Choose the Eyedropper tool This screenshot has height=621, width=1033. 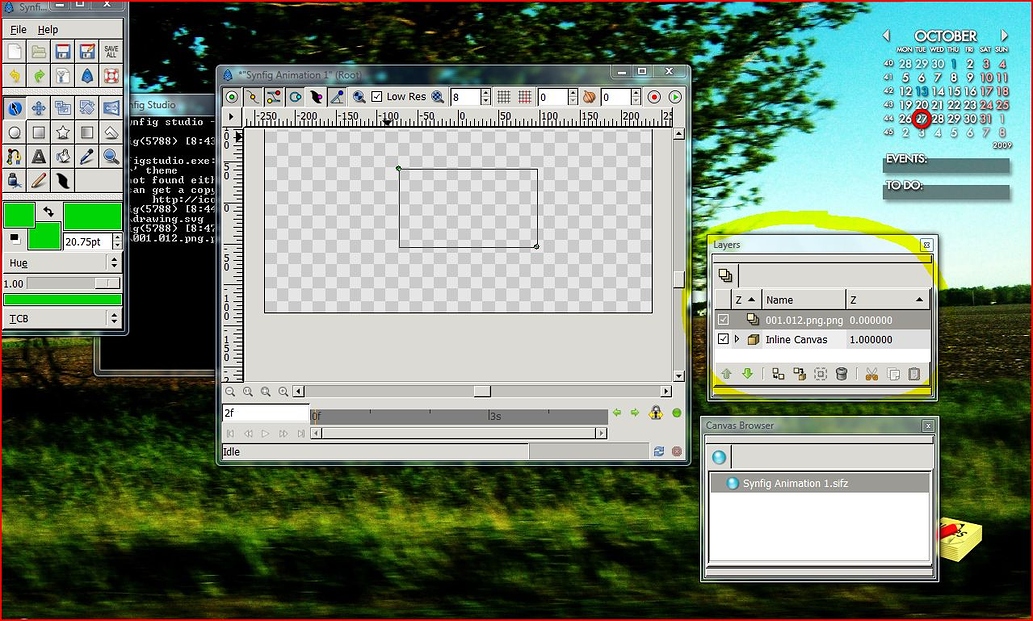pos(87,156)
